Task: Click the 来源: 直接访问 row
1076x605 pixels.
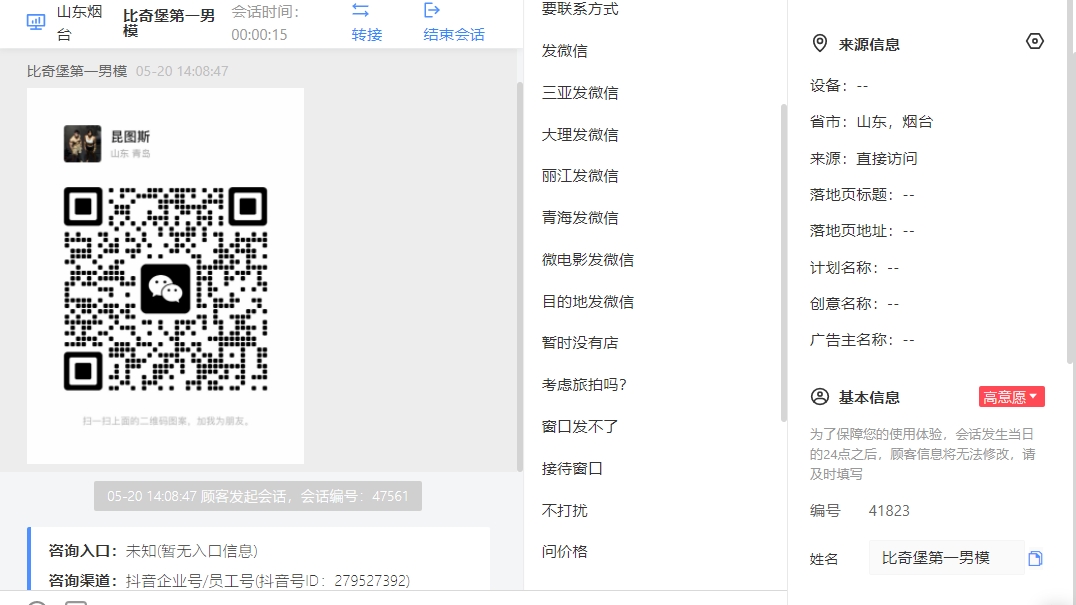Action: click(x=863, y=158)
